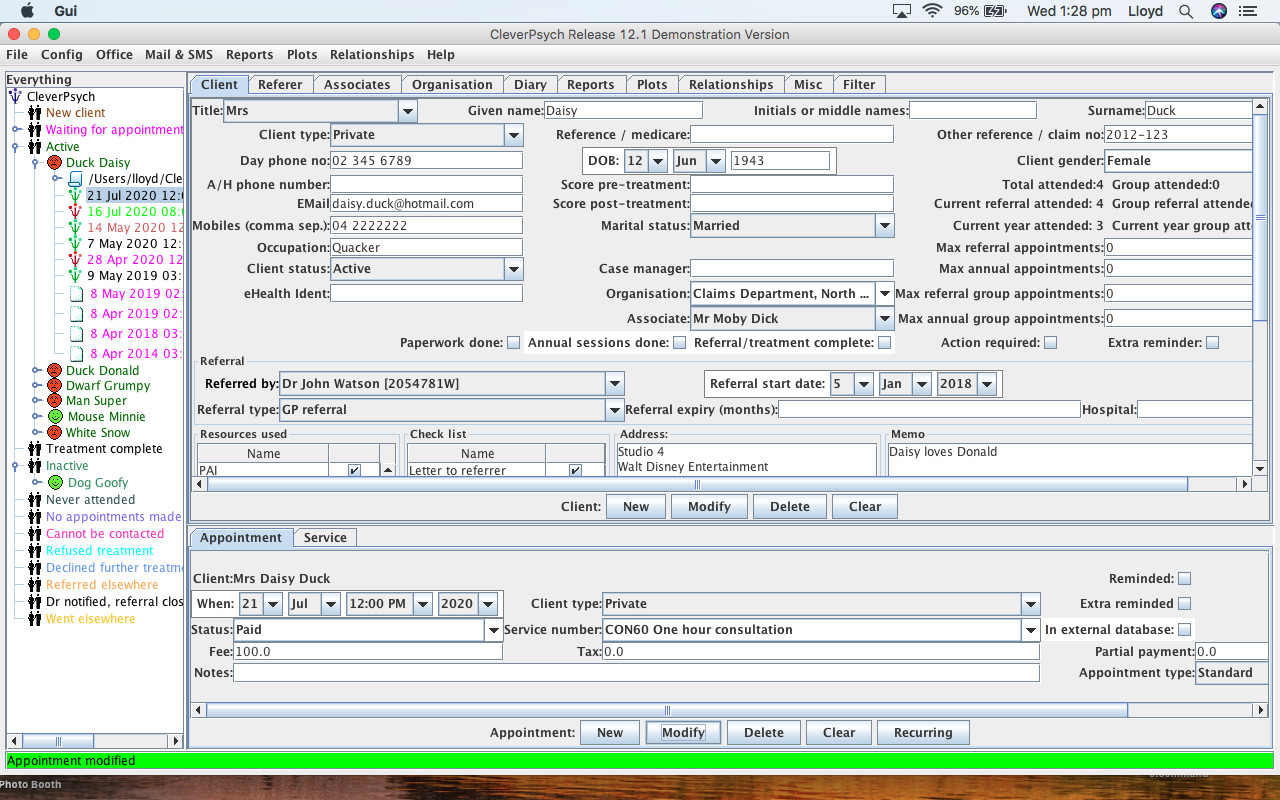Viewport: 1280px width, 800px height.
Task: Click the appointment icon for 16 Jul 2020
Action: point(75,211)
